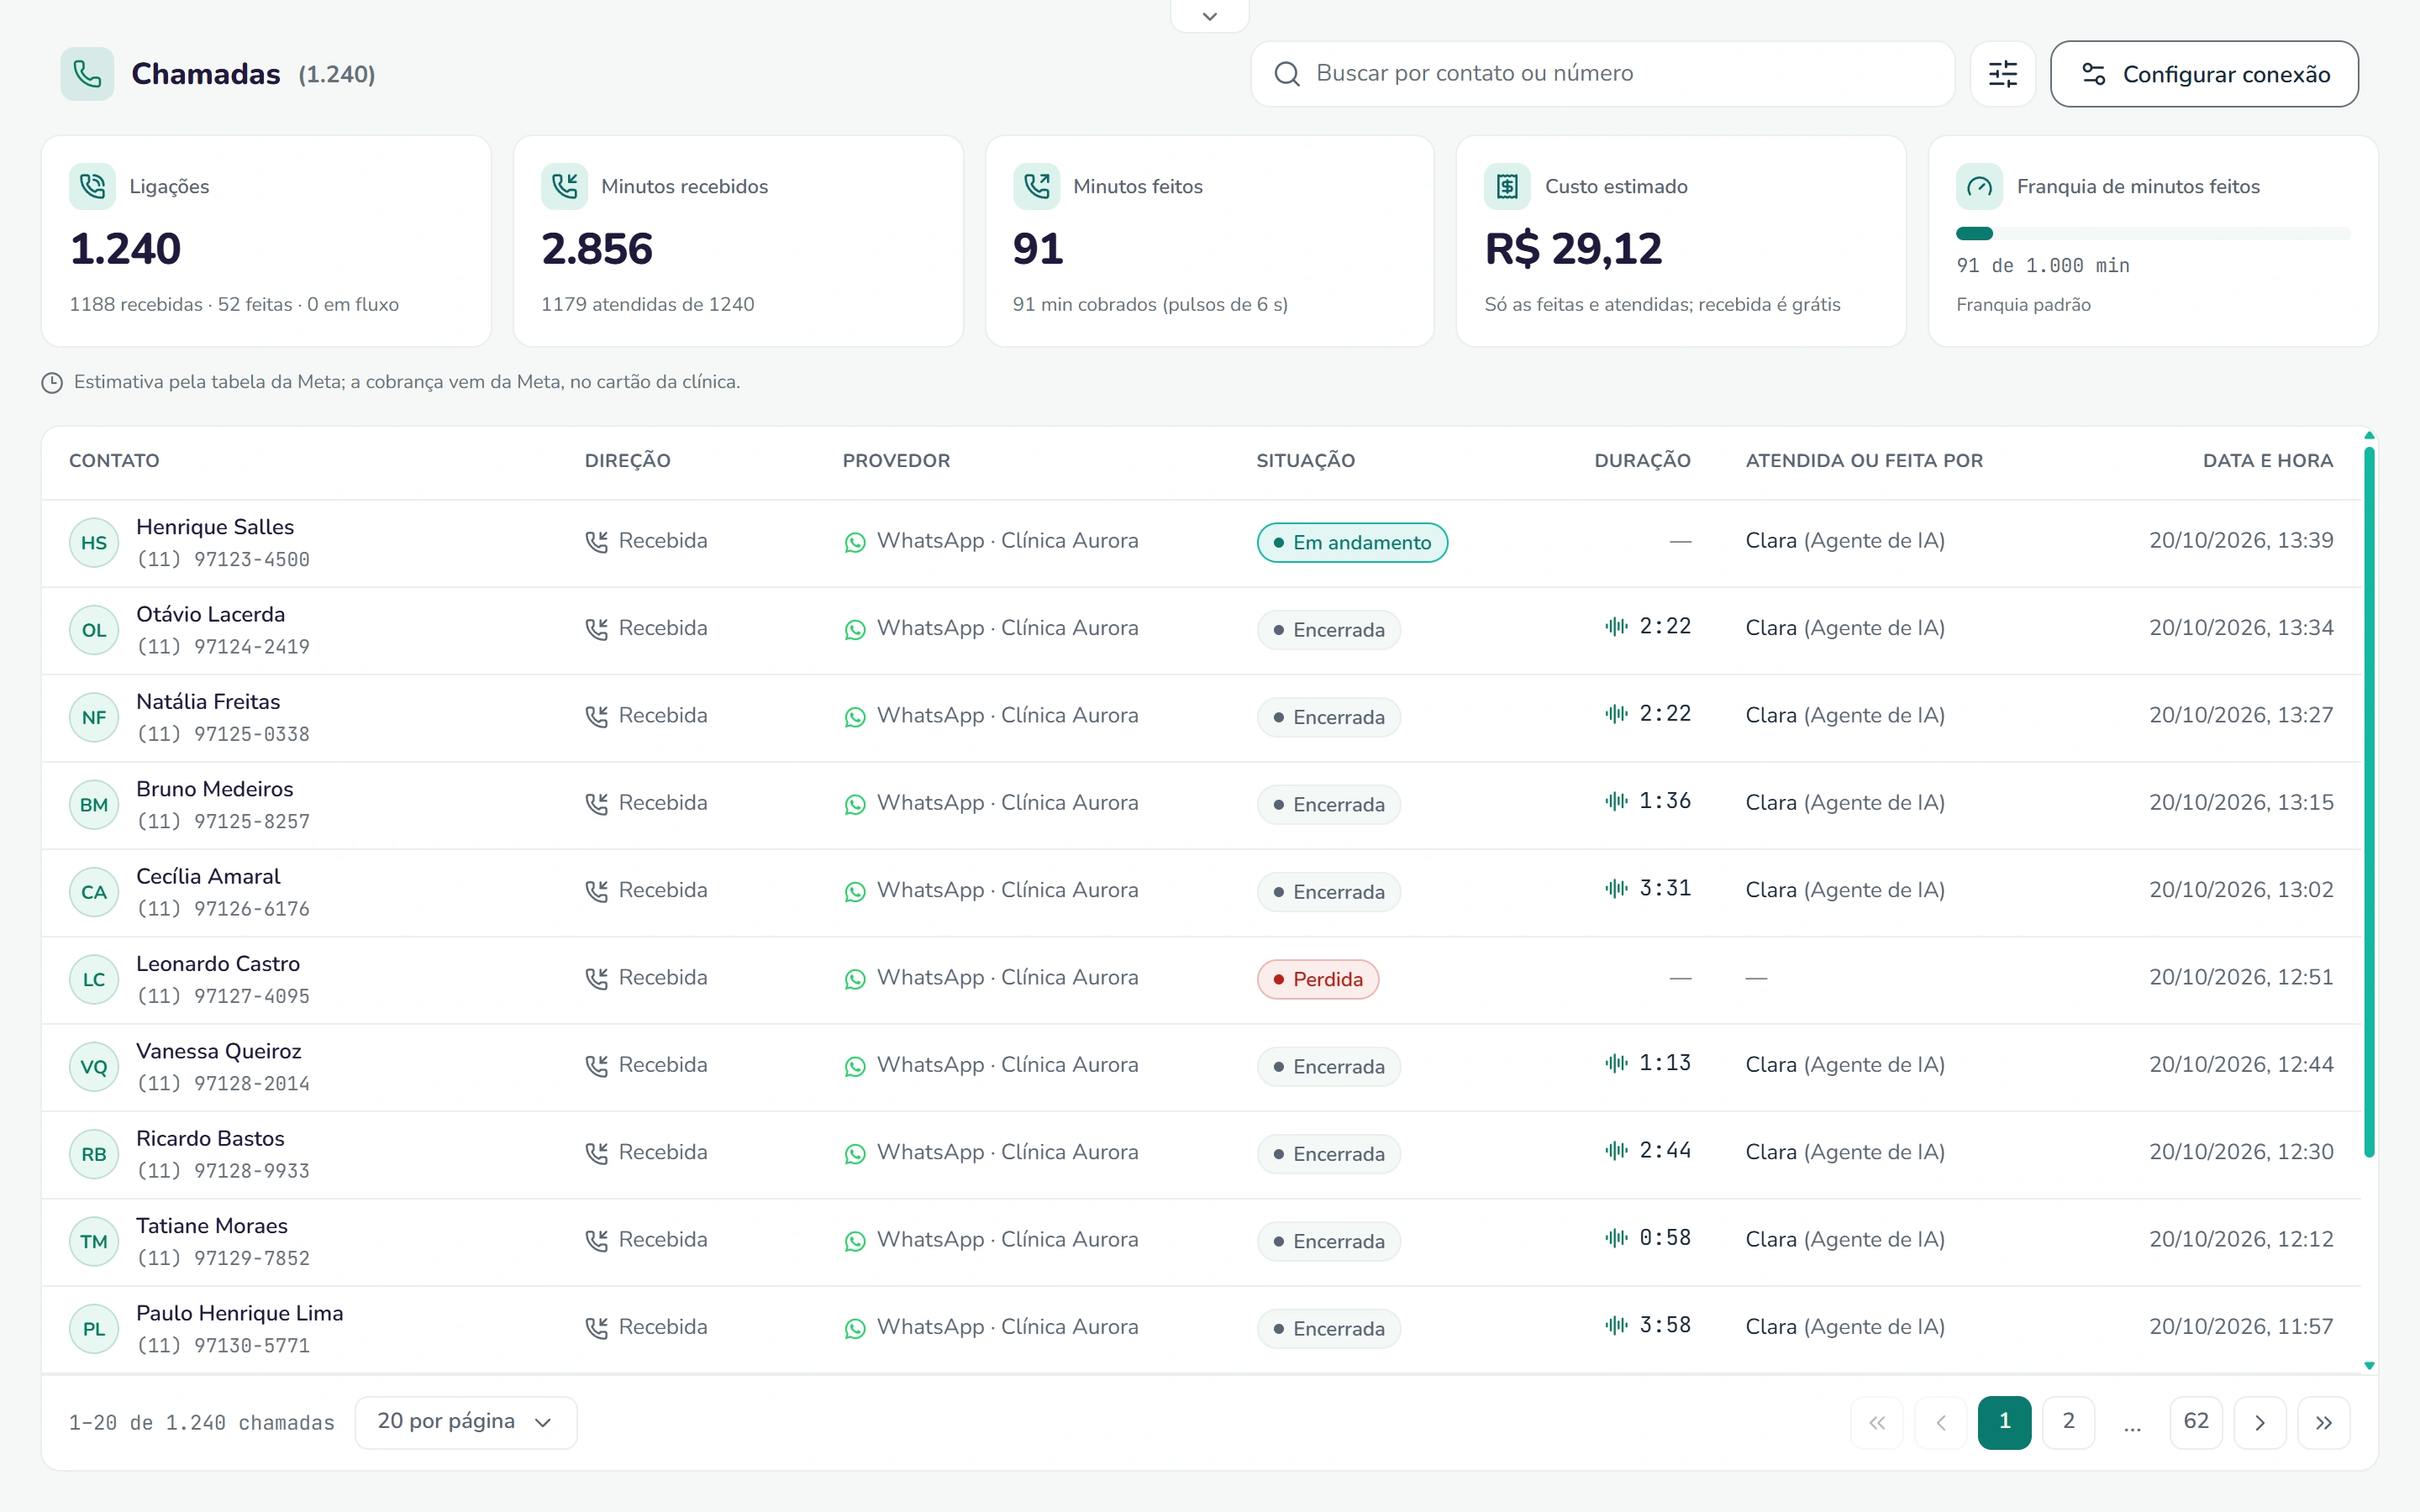Sort by the DURAÇÃO column header
This screenshot has width=2420, height=1512.
point(1642,461)
